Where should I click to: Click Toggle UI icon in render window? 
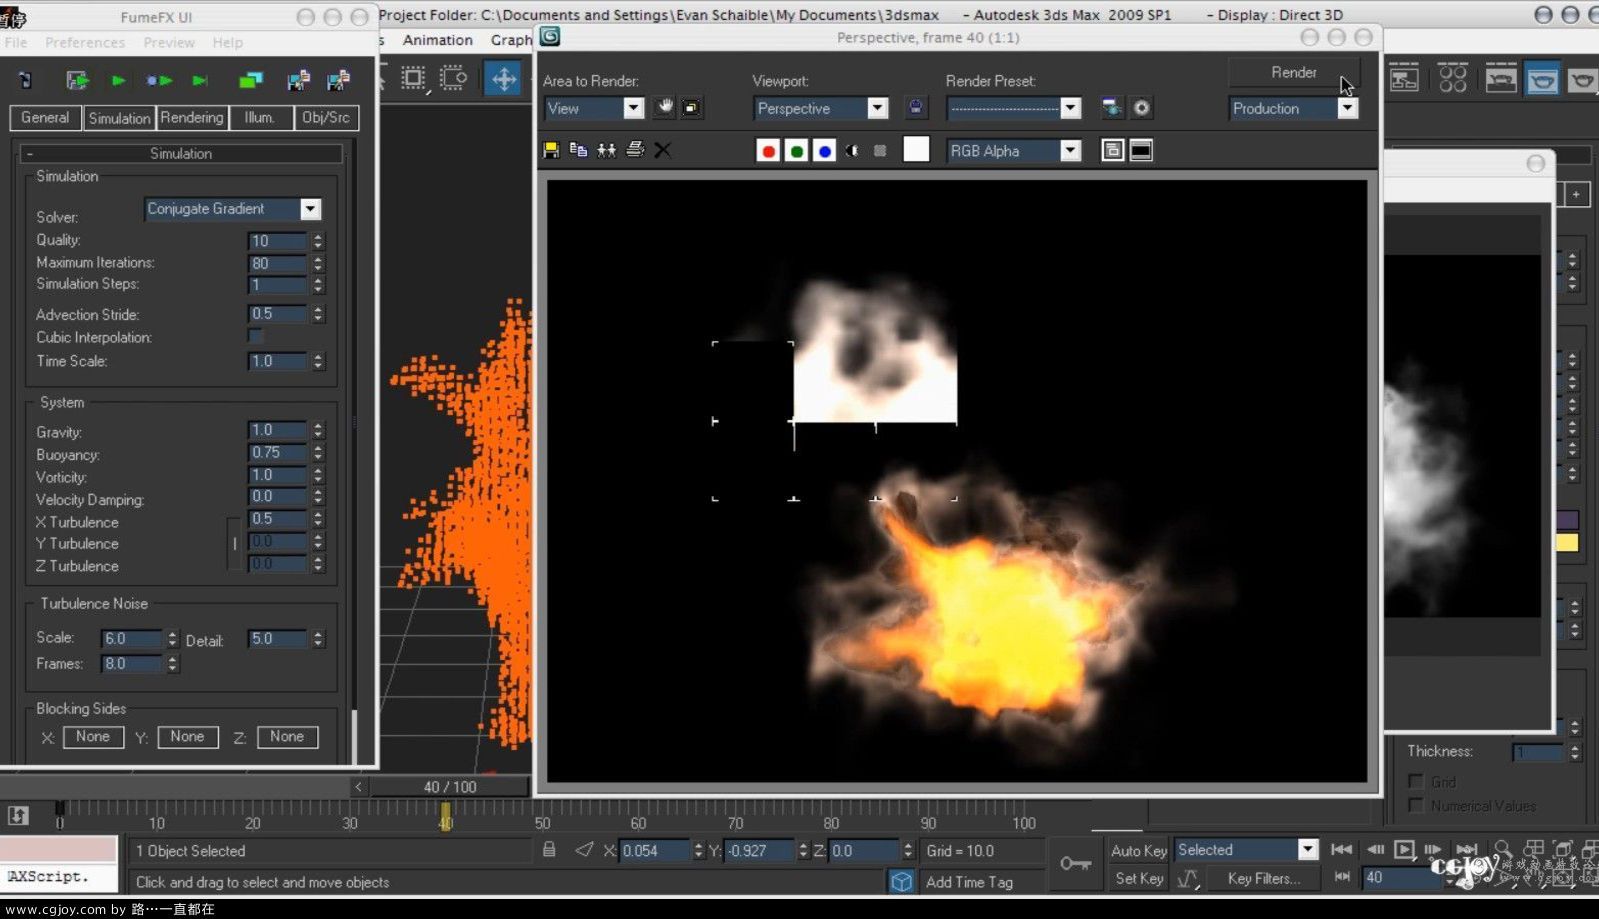pyautogui.click(x=1141, y=150)
